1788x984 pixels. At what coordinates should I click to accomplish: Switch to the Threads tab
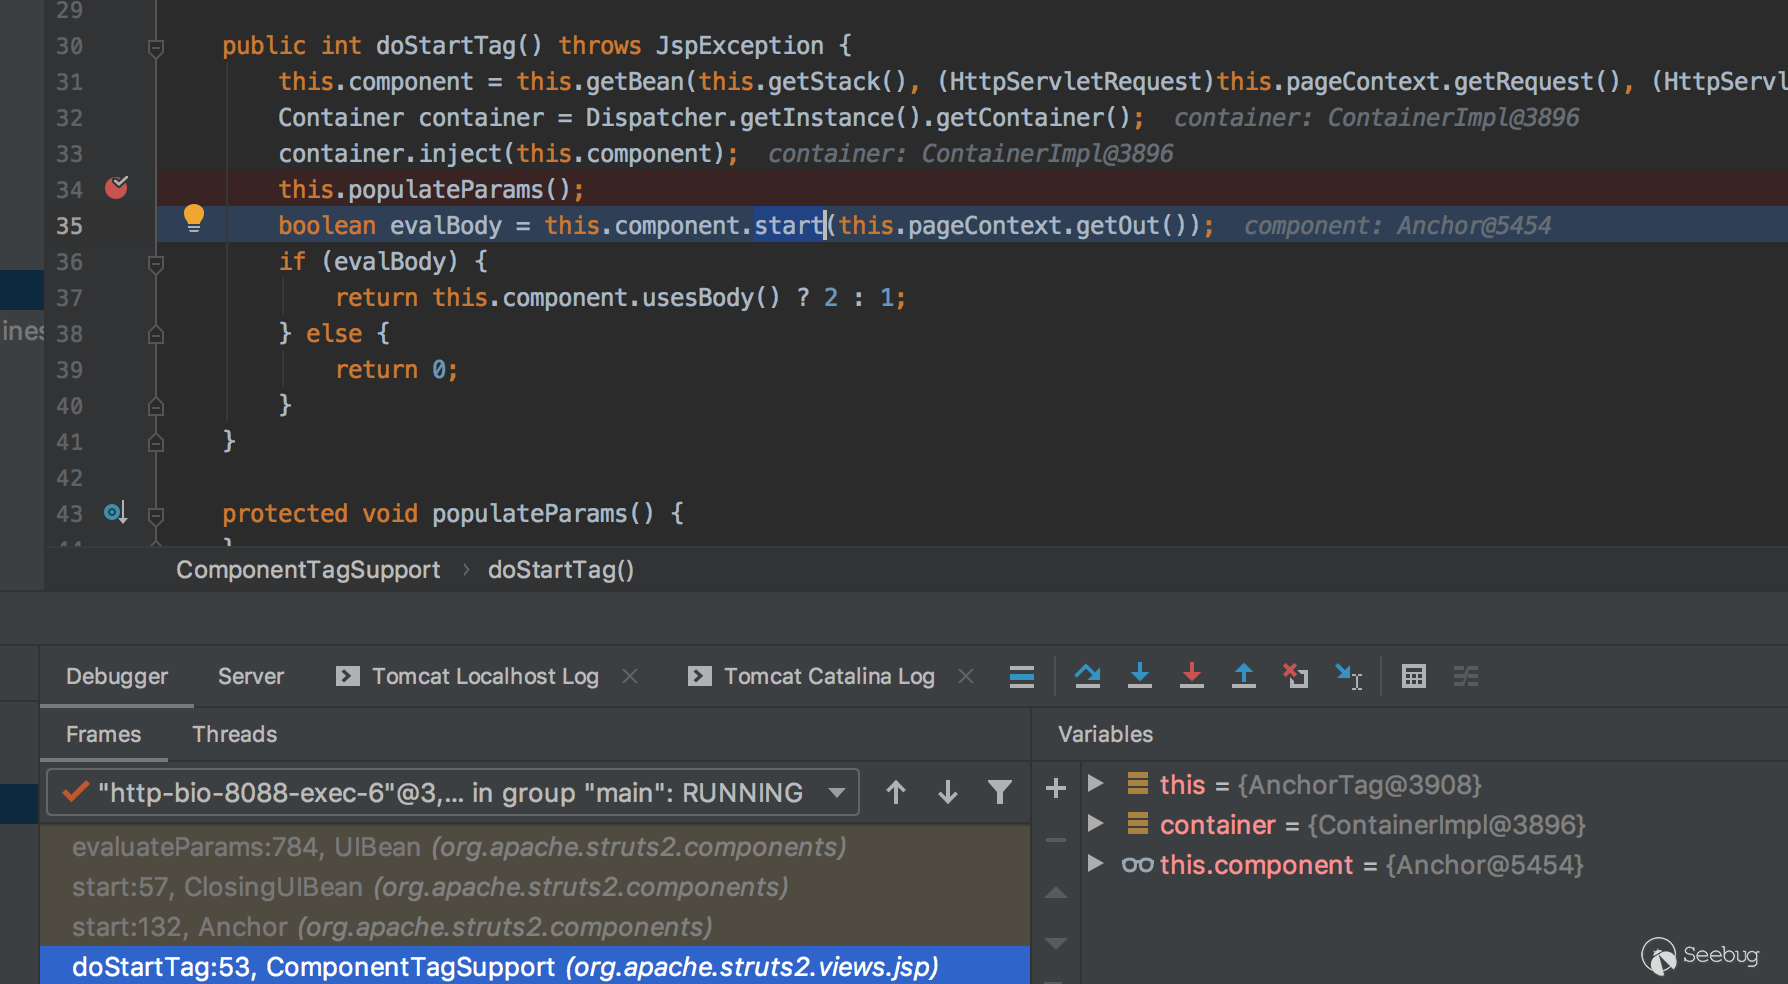pyautogui.click(x=234, y=735)
